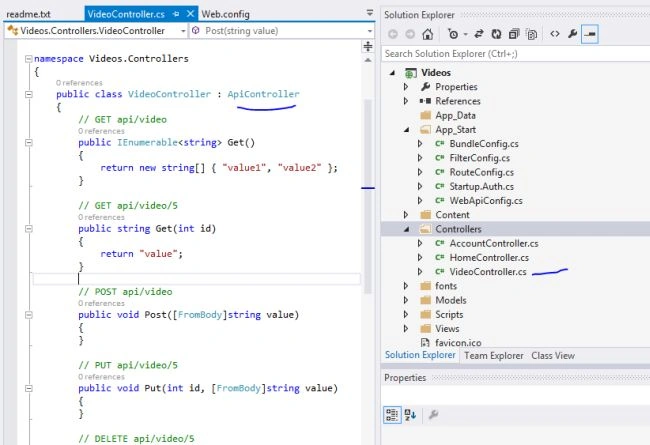Open the Videos.Controllers.VideoController class dropdown
Screen dimensions: 650x445
point(96,31)
